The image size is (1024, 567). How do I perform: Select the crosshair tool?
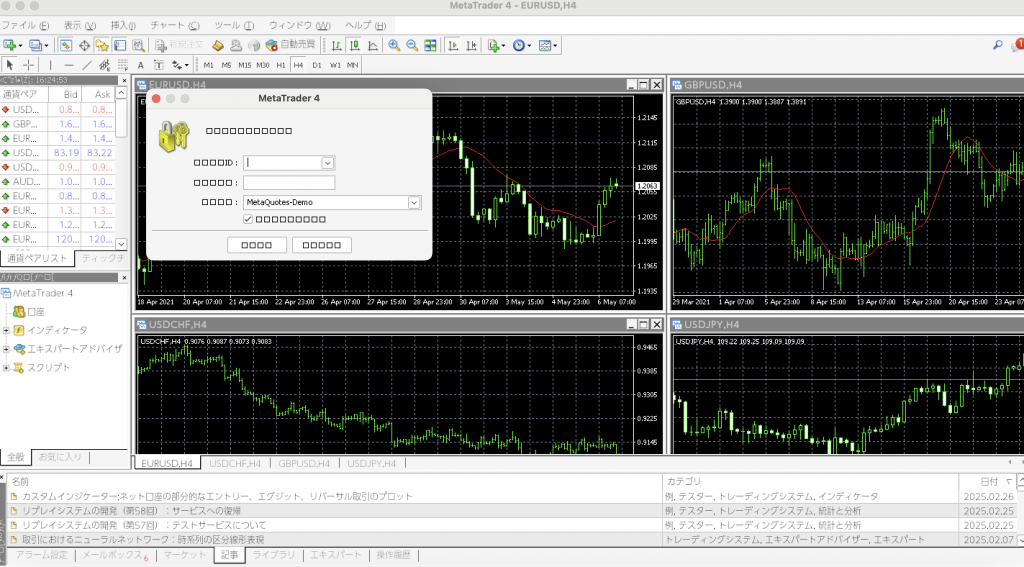tap(28, 65)
